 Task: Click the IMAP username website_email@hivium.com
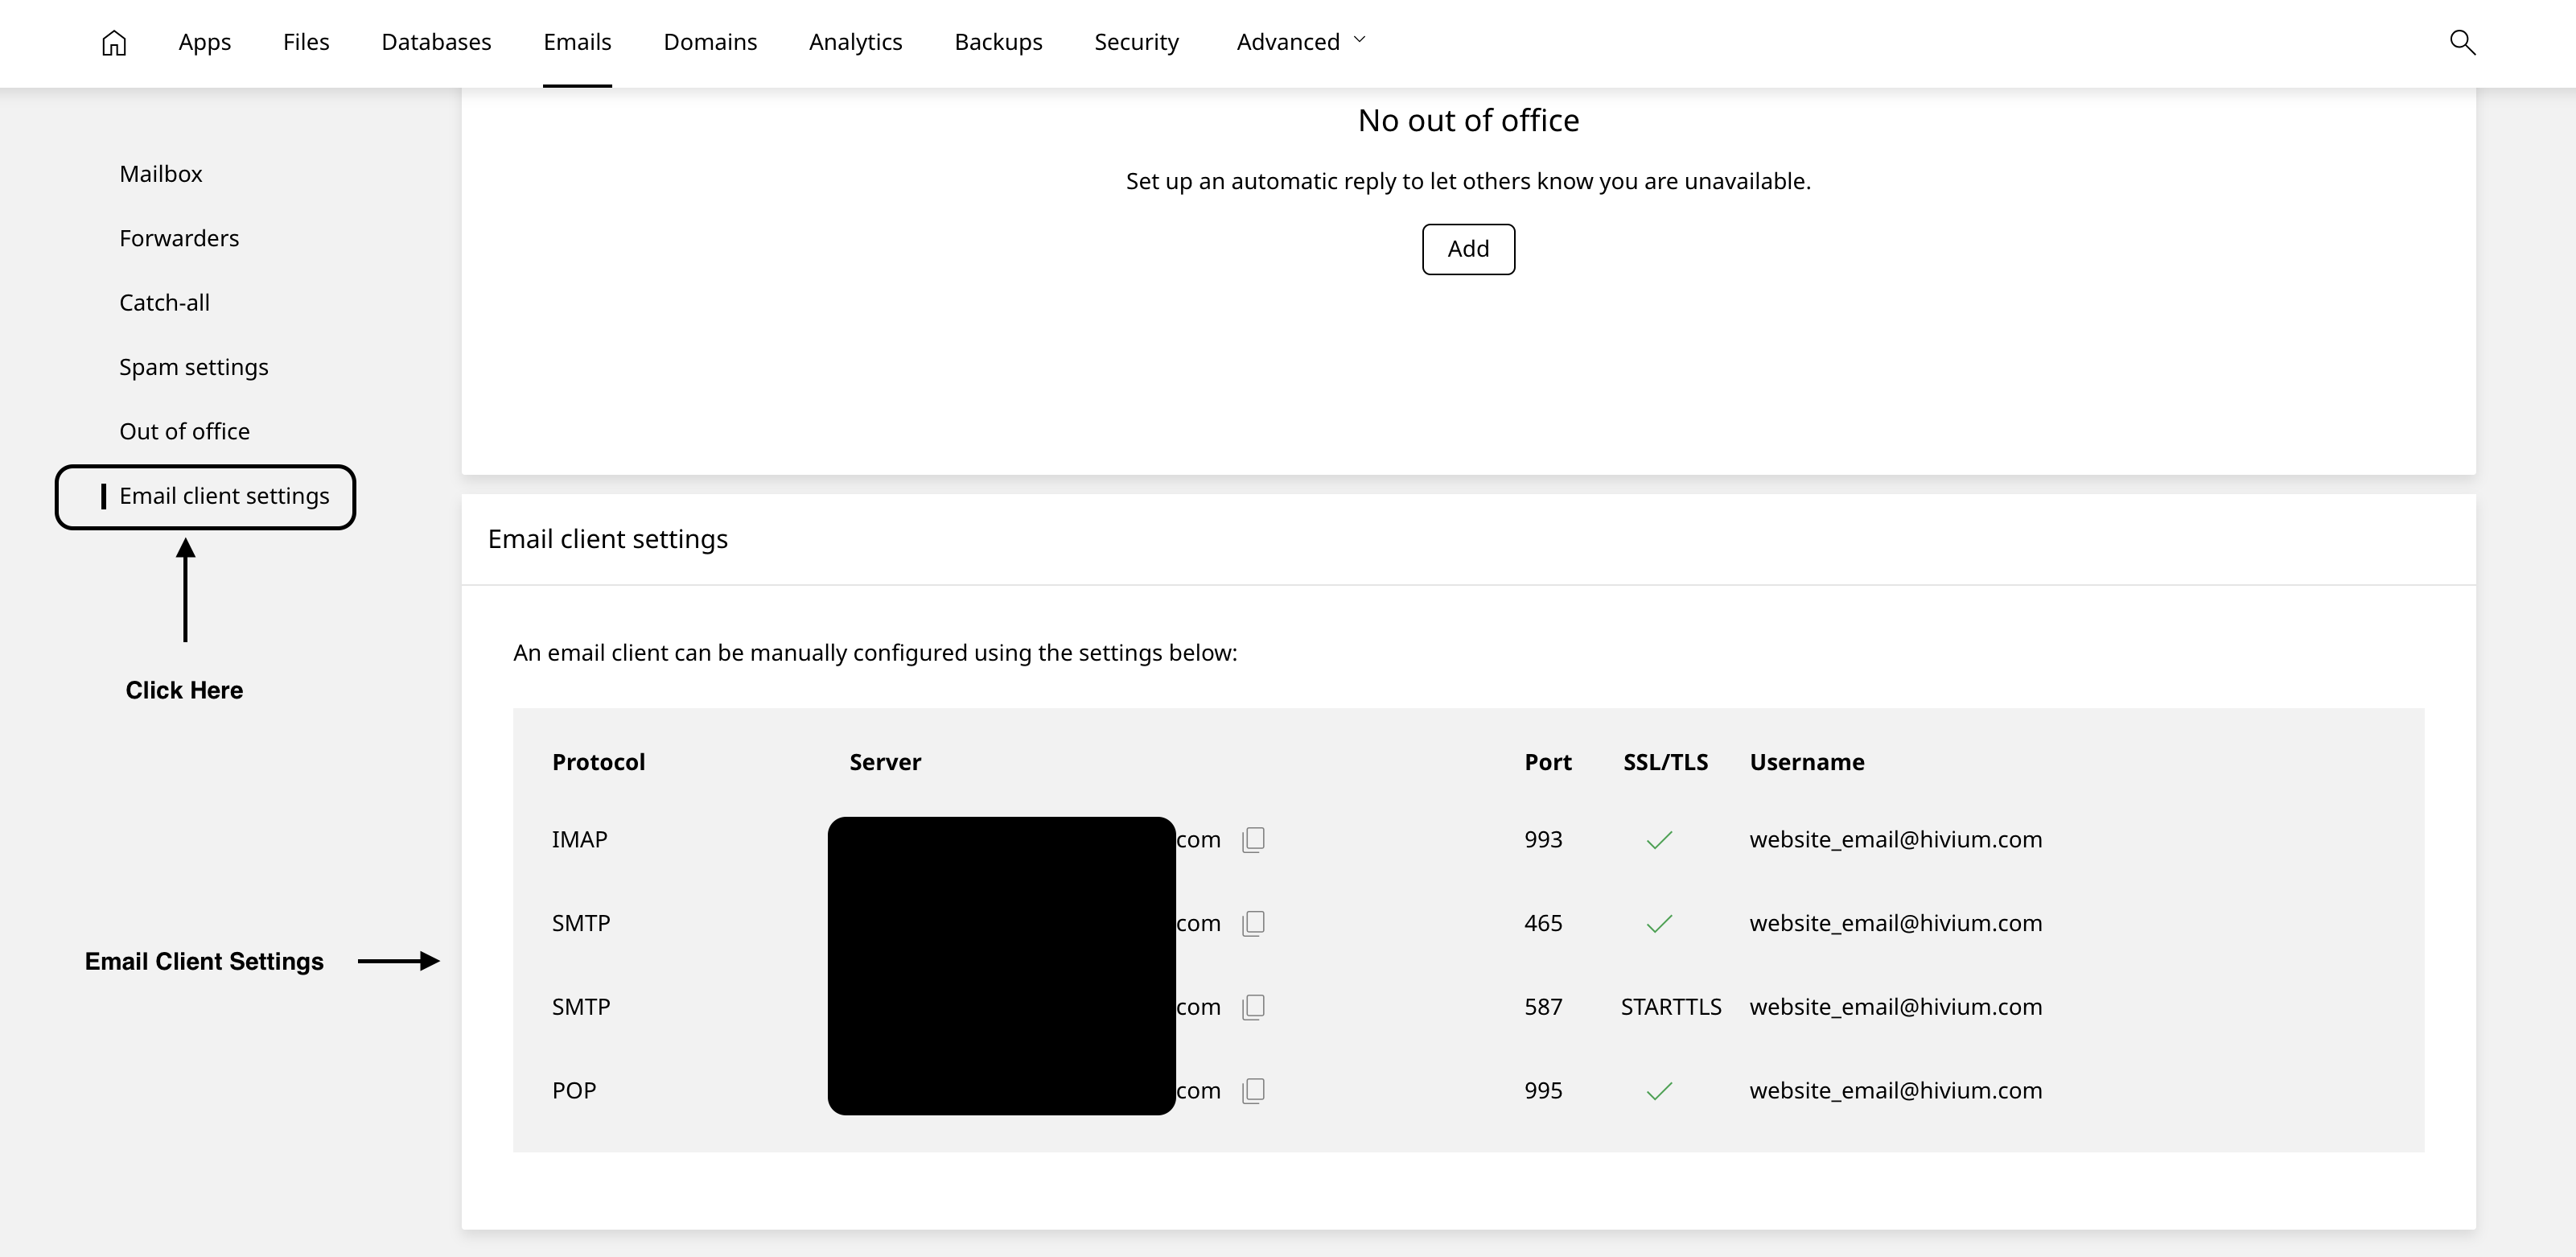(x=1895, y=839)
